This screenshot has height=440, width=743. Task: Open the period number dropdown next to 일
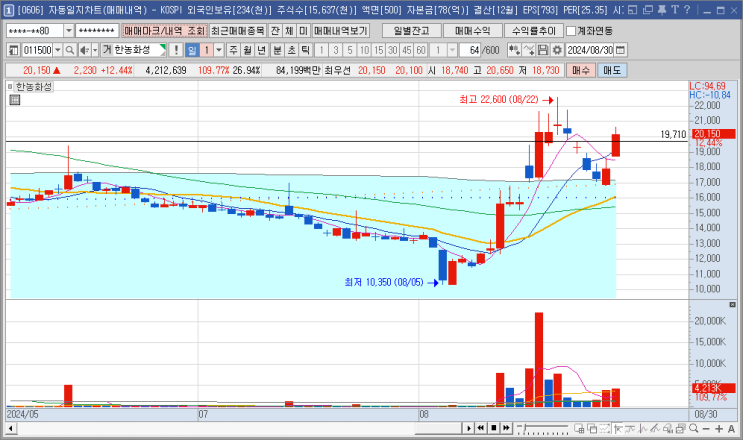point(219,50)
